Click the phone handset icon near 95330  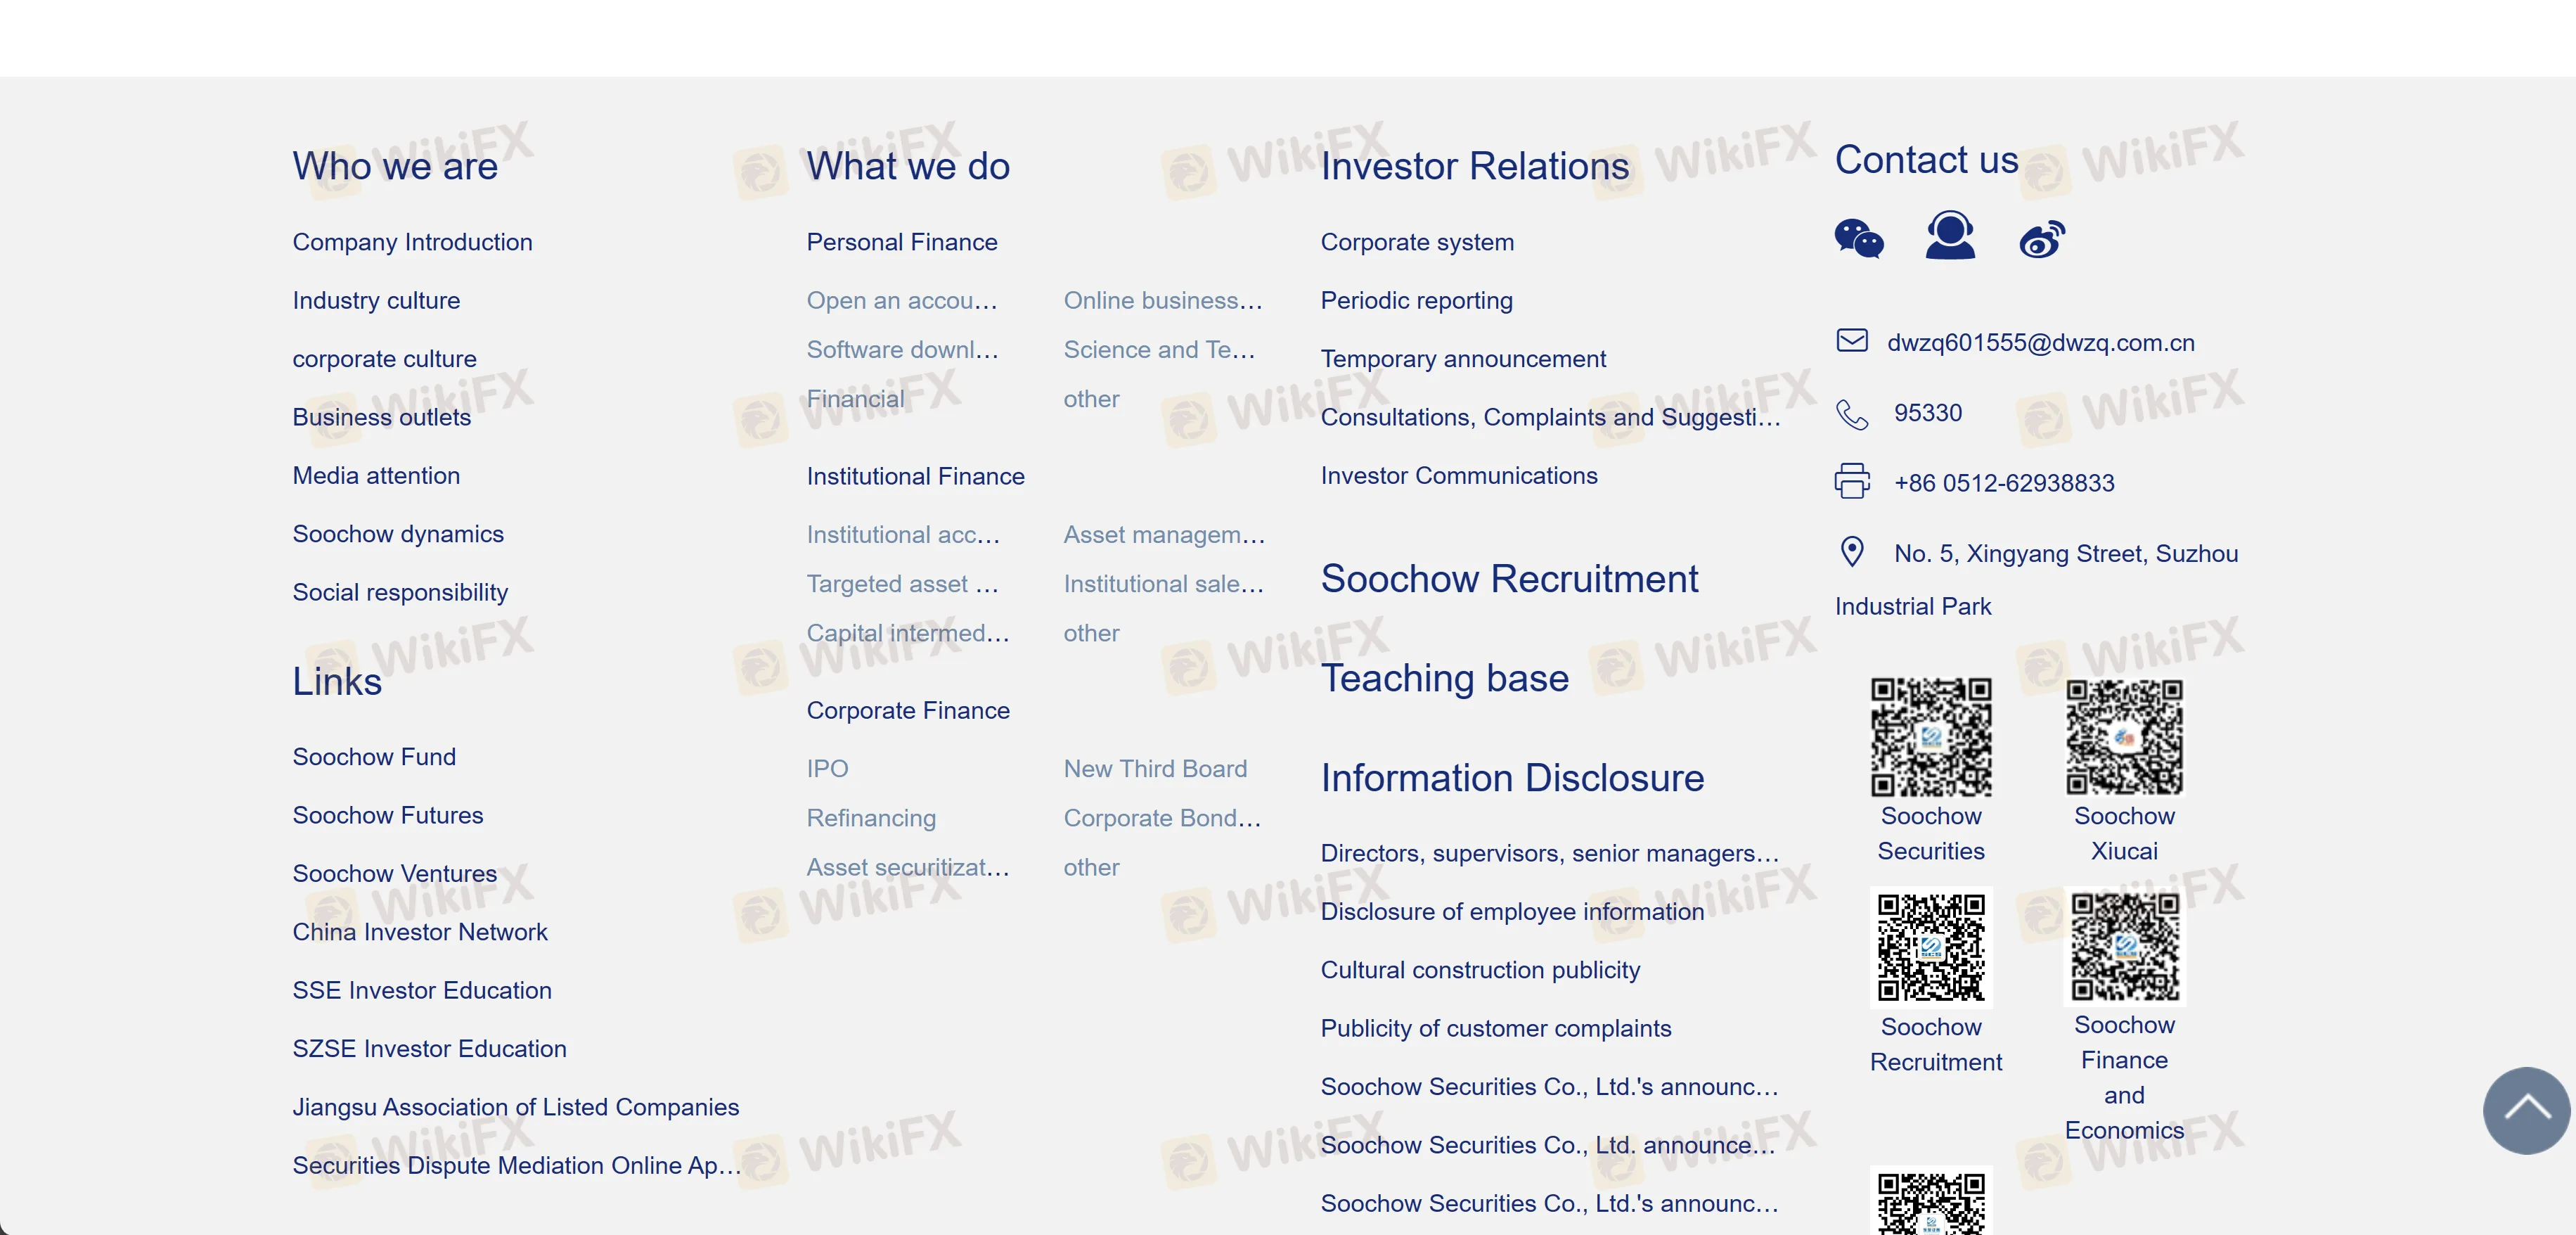pyautogui.click(x=1851, y=413)
